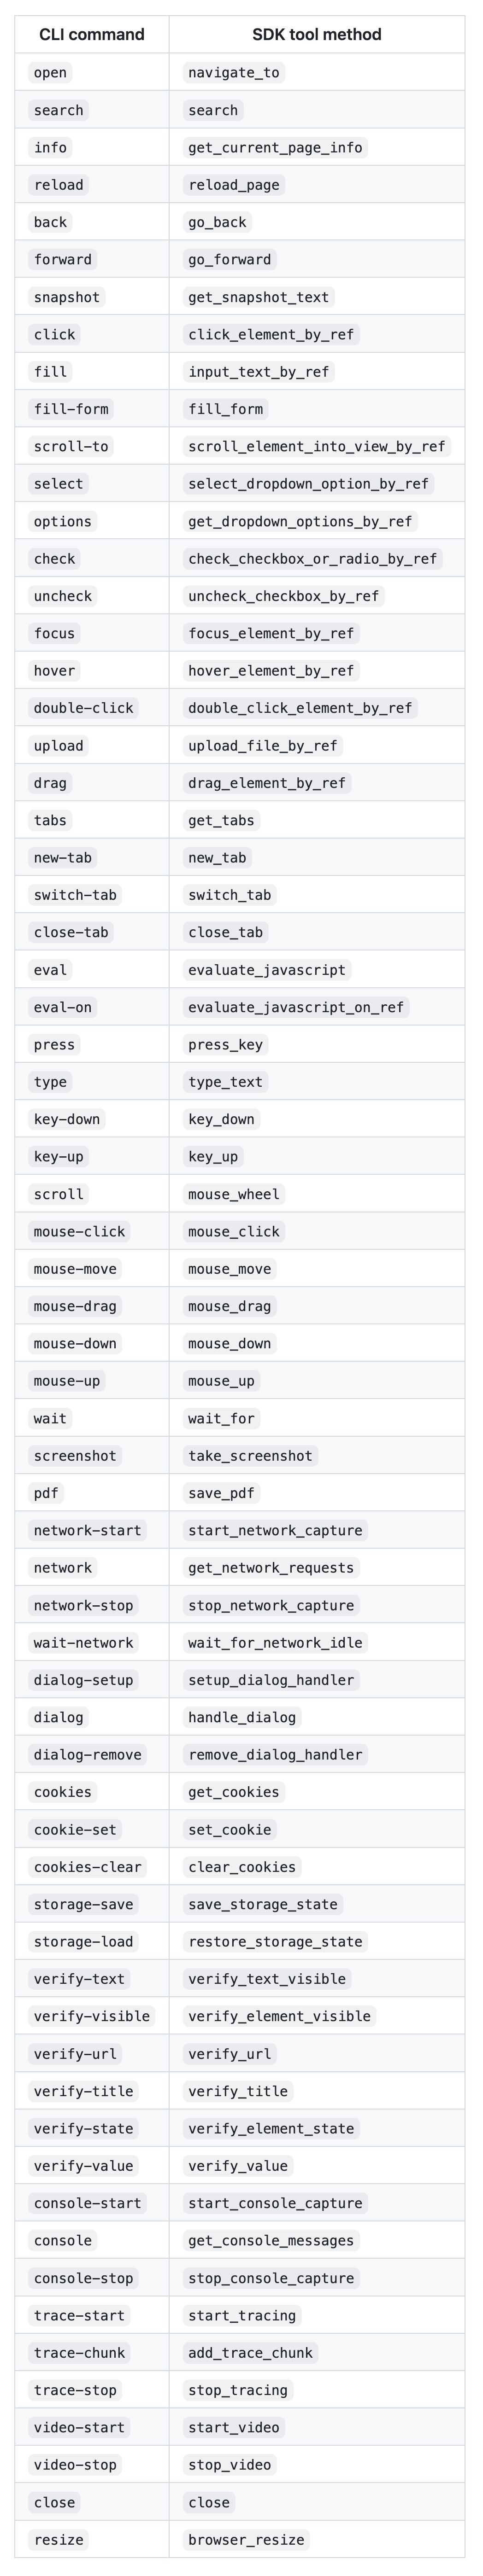Select the verify_element_visible method

click(279, 2017)
